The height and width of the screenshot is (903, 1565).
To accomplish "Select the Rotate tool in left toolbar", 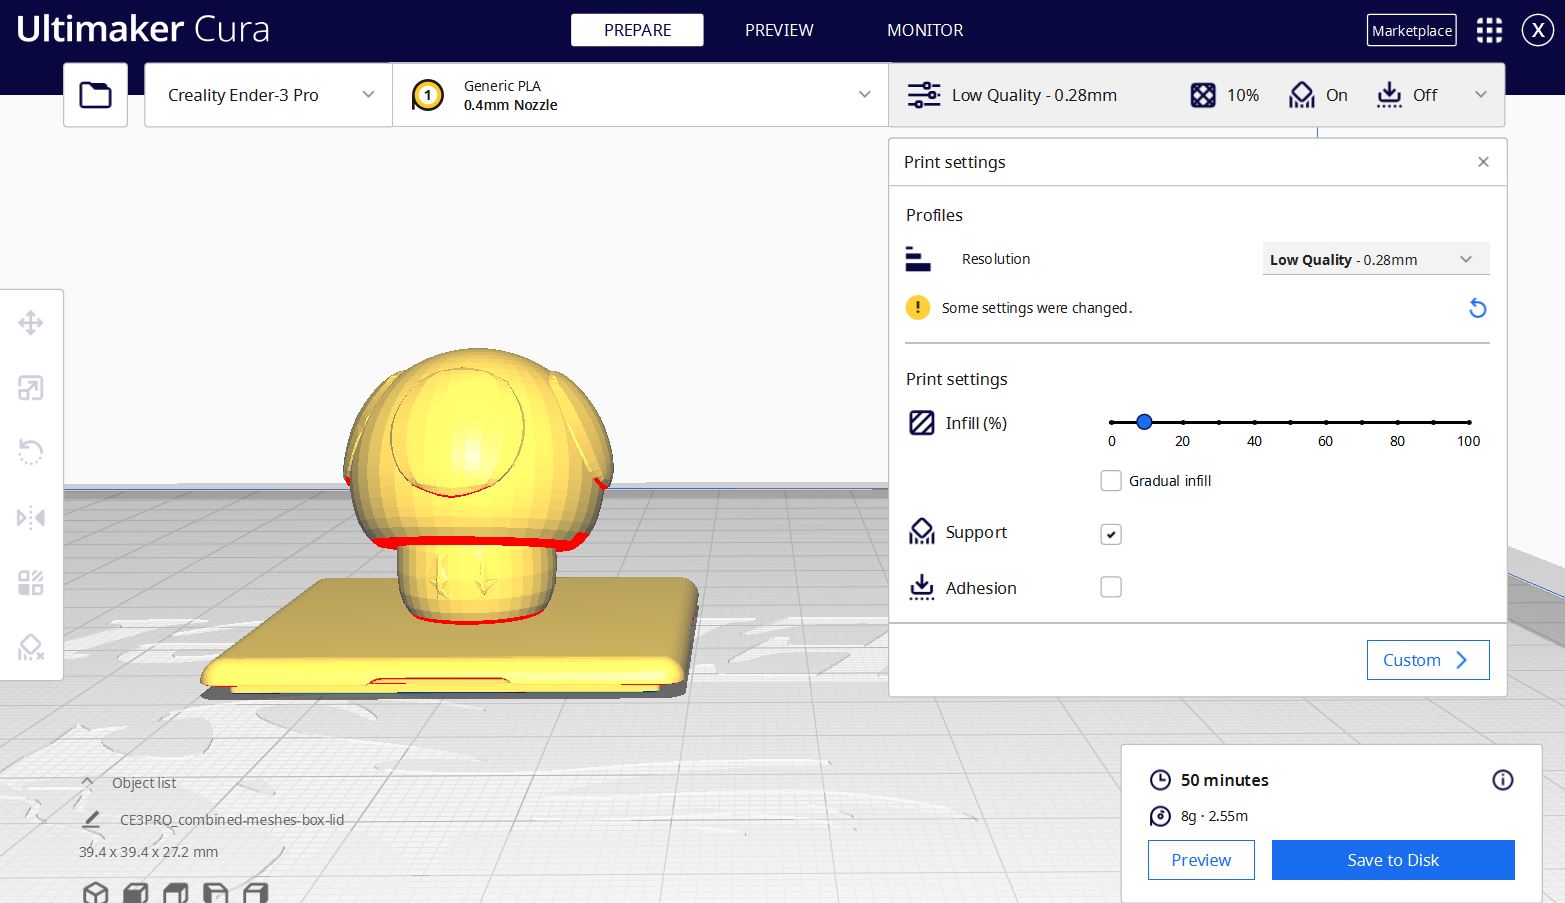I will click(31, 452).
